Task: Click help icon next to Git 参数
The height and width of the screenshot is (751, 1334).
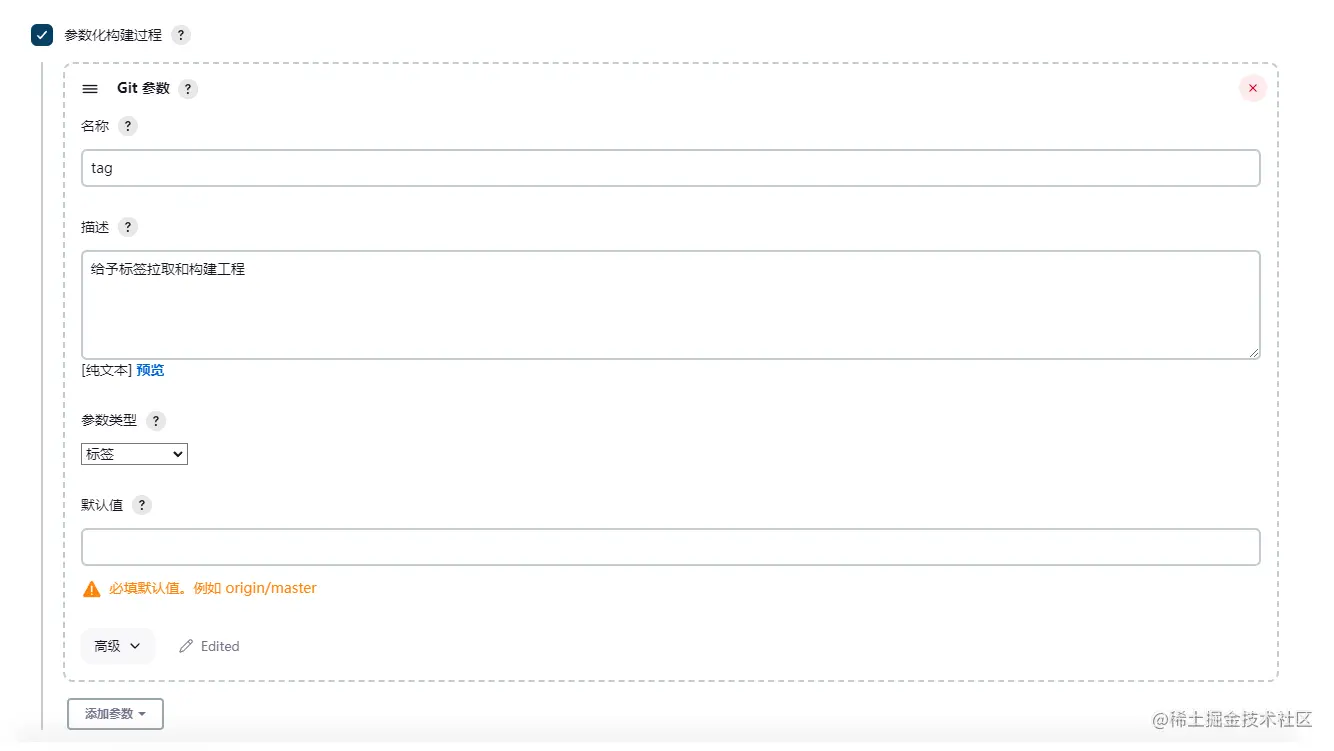Action: pyautogui.click(x=188, y=89)
